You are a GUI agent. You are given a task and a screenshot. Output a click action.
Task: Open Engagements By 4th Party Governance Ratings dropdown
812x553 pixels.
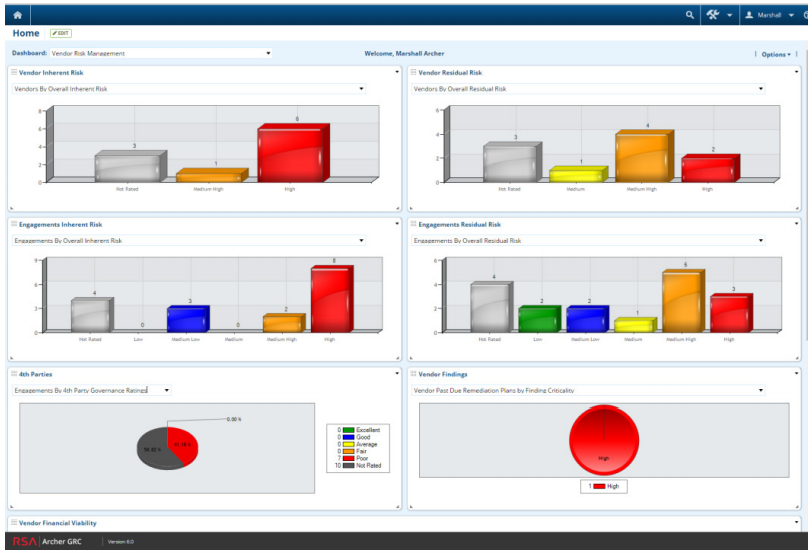(x=92, y=390)
